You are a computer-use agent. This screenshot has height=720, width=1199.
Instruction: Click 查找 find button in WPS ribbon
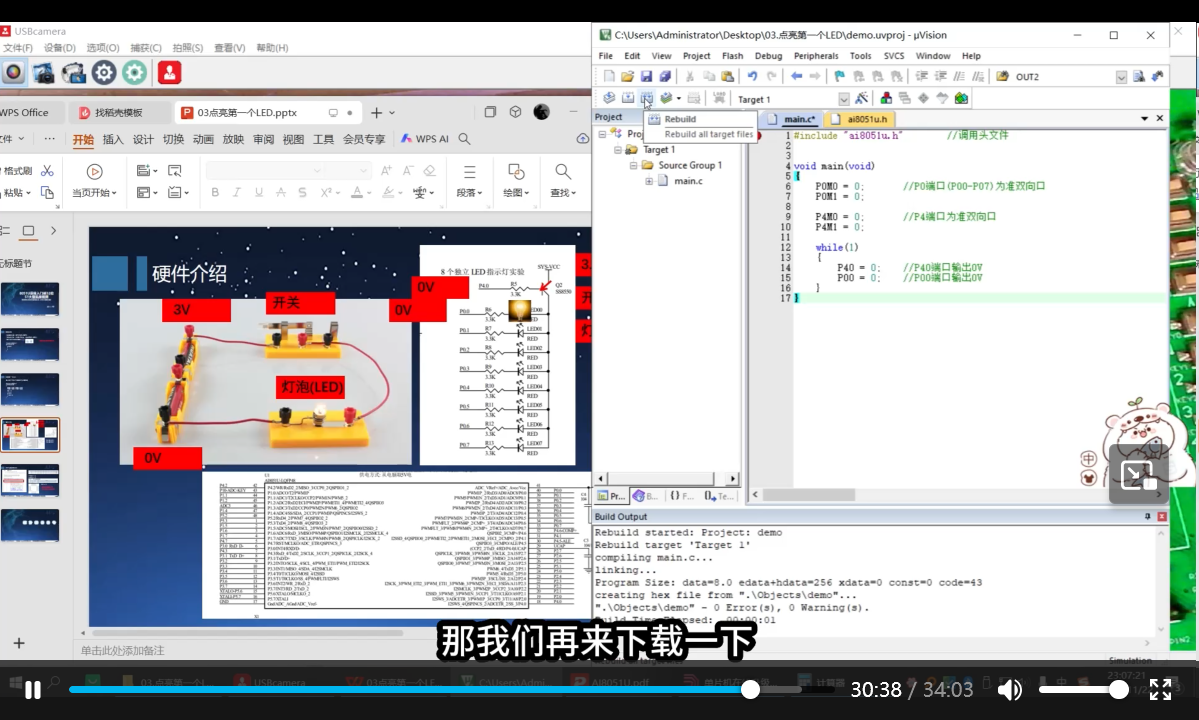[563, 180]
